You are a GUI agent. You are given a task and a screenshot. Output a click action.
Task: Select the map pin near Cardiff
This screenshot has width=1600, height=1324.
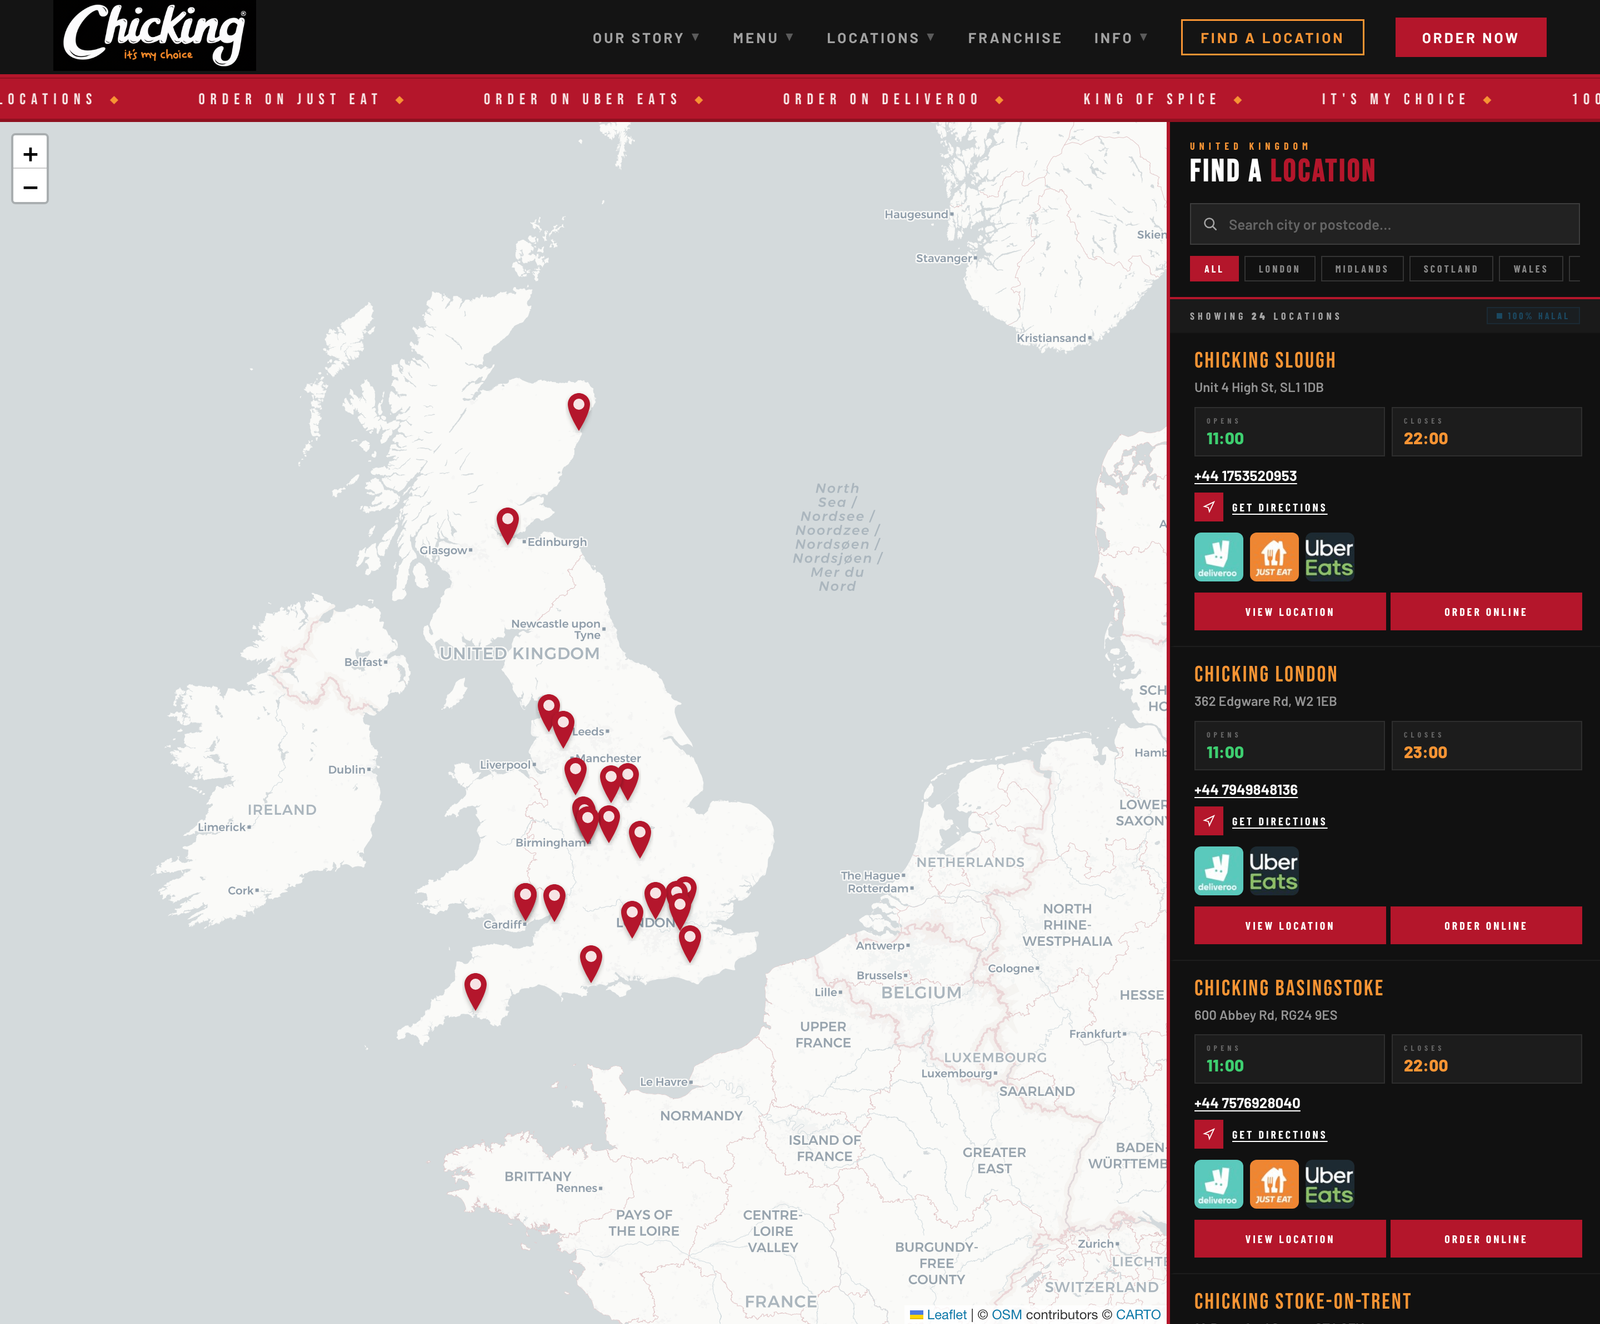click(x=525, y=900)
